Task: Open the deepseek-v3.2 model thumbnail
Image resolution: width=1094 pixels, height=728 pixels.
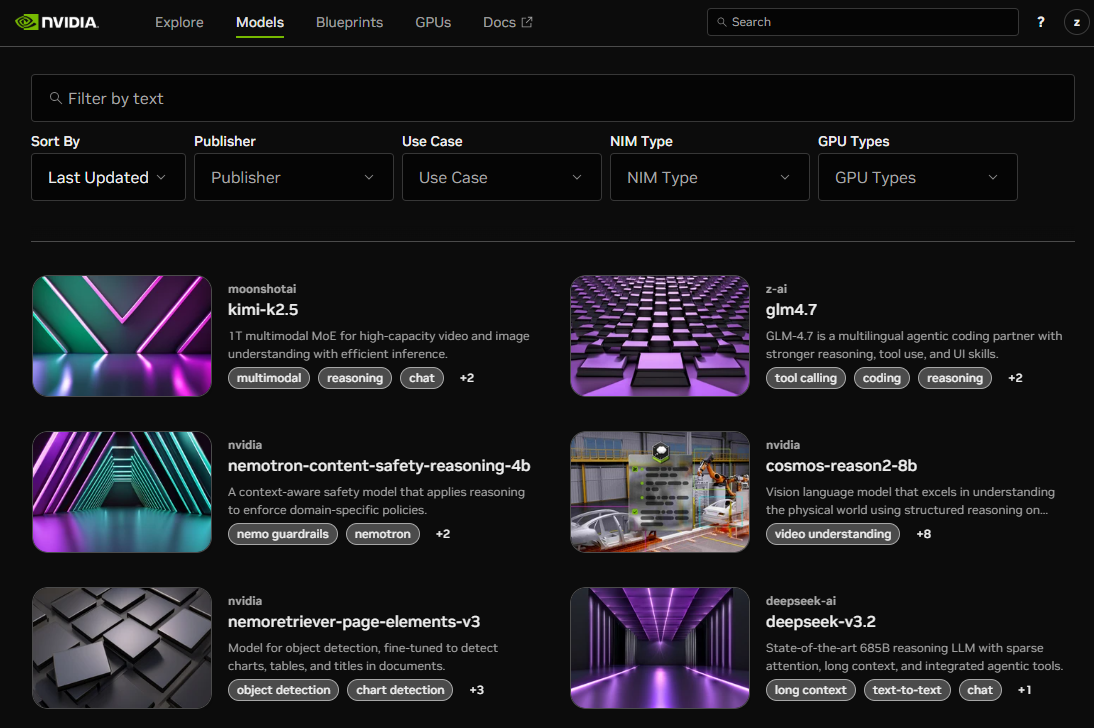Action: pos(659,648)
